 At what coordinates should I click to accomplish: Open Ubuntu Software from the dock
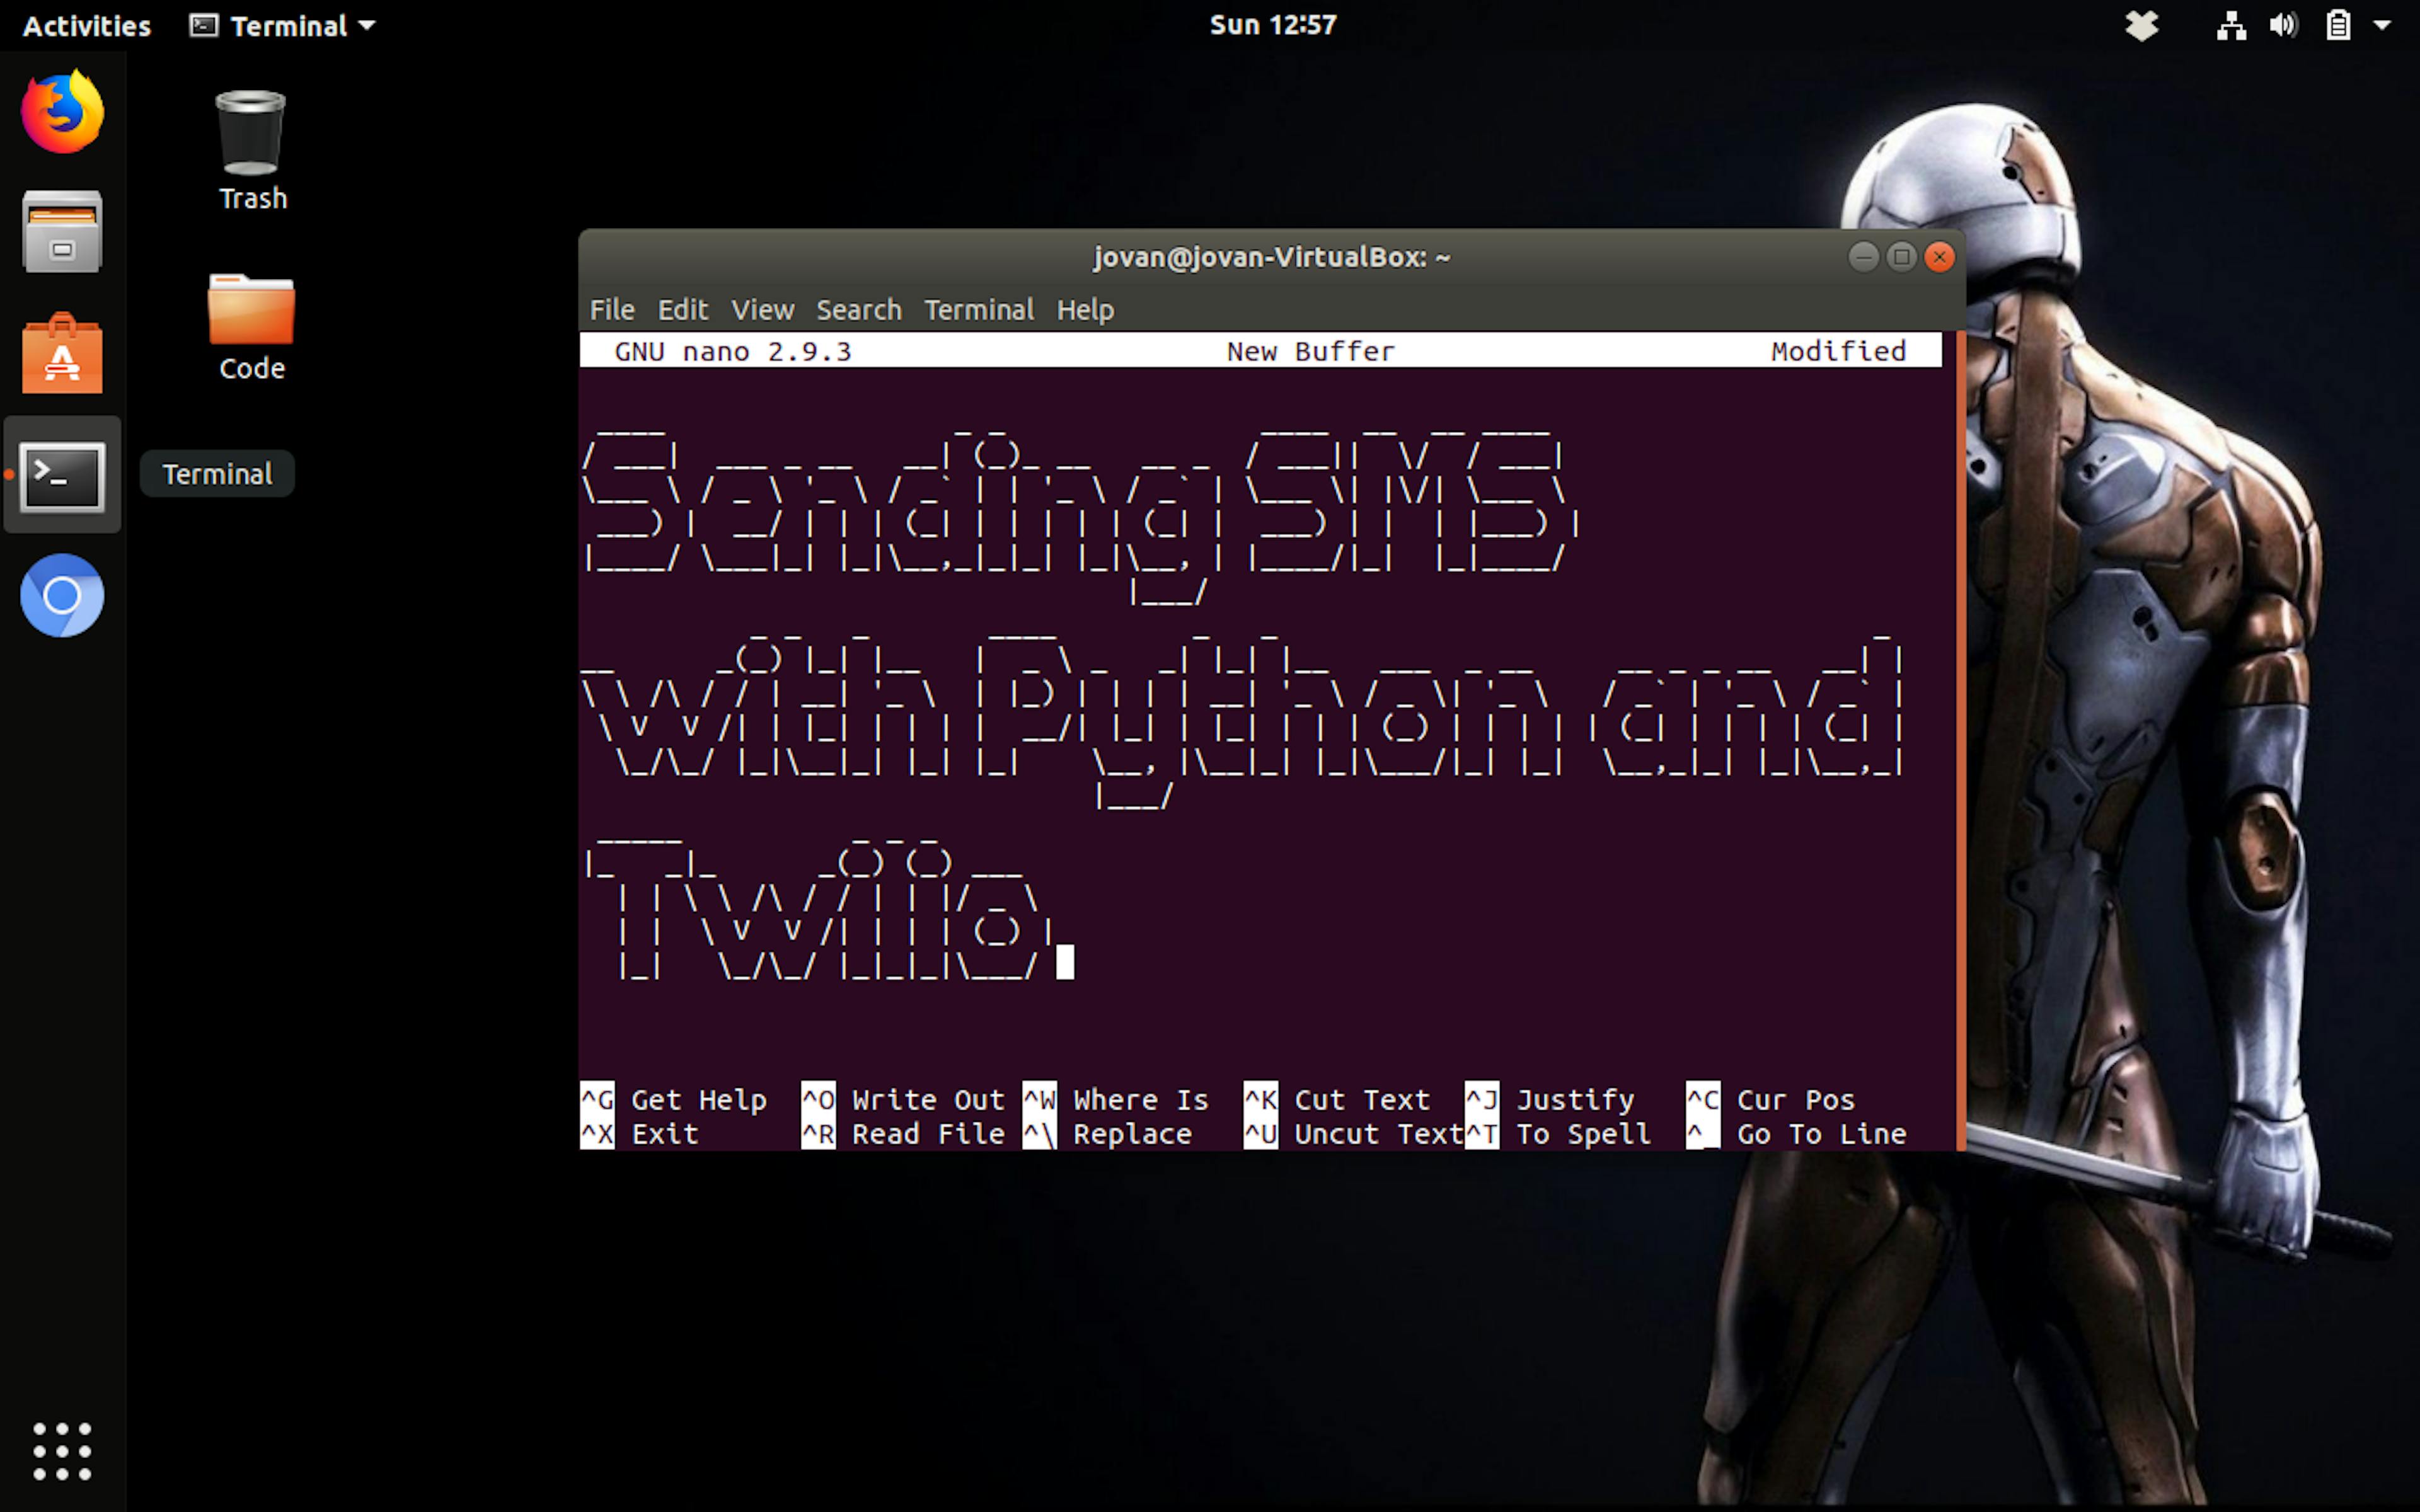61,352
